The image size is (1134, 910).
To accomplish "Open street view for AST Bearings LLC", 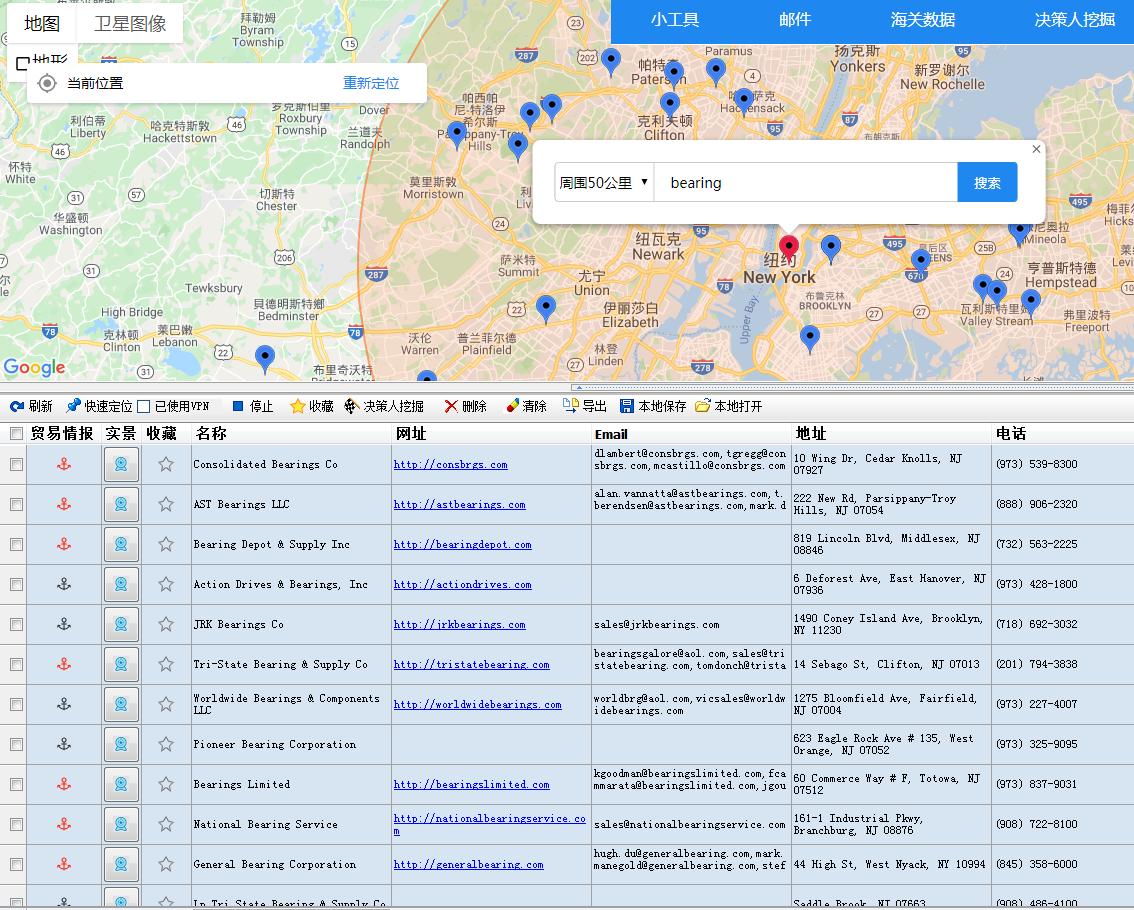I will pos(121,504).
